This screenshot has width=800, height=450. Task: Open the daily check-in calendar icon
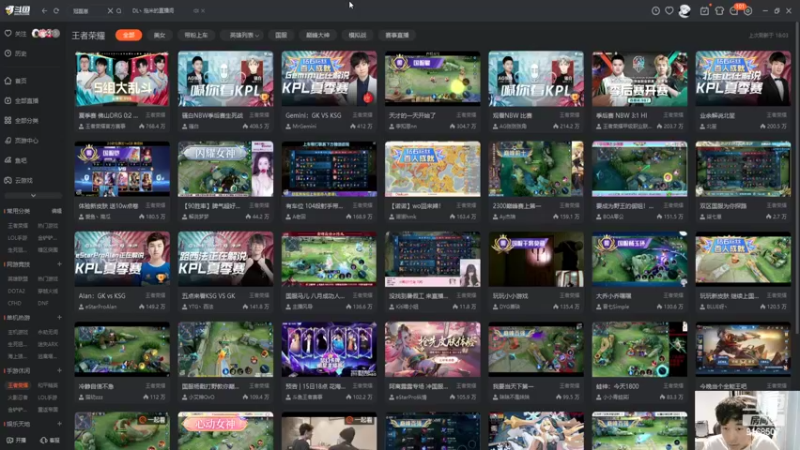704,11
